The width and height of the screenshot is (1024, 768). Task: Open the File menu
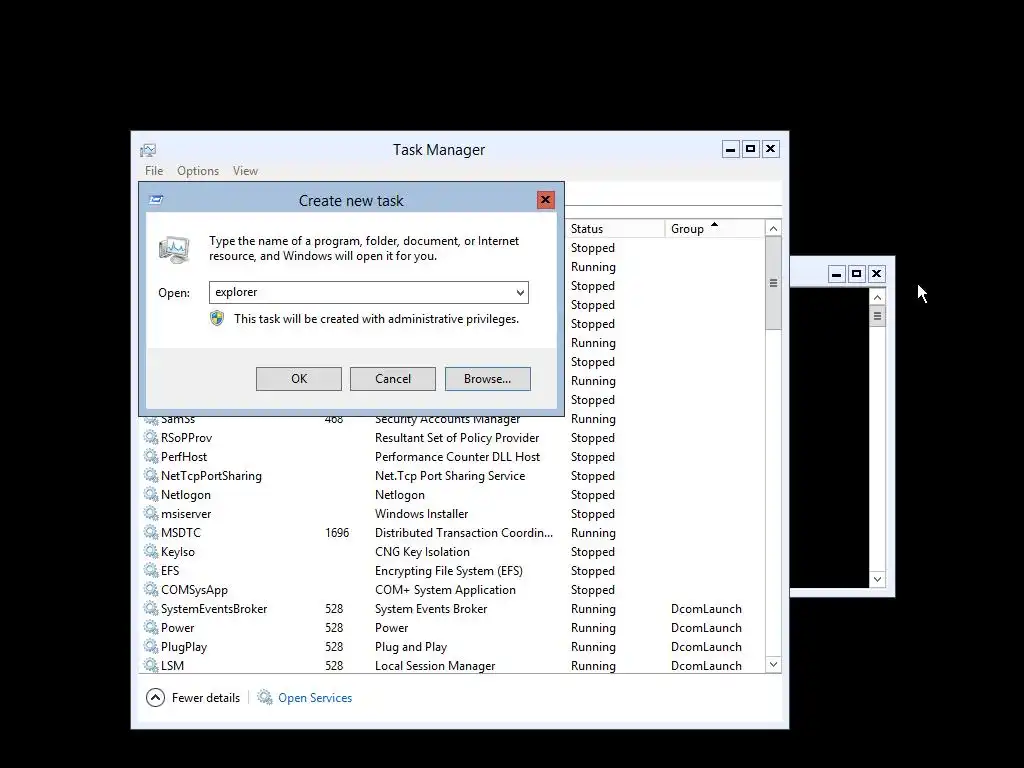[x=154, y=170]
